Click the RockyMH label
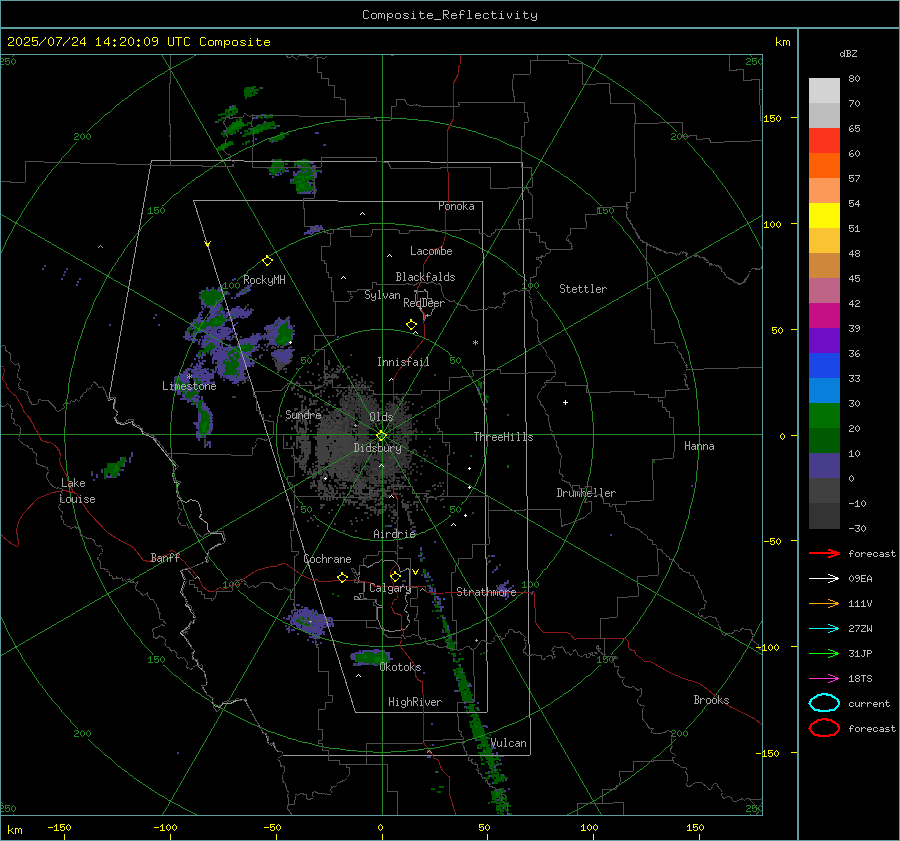 pyautogui.click(x=264, y=280)
